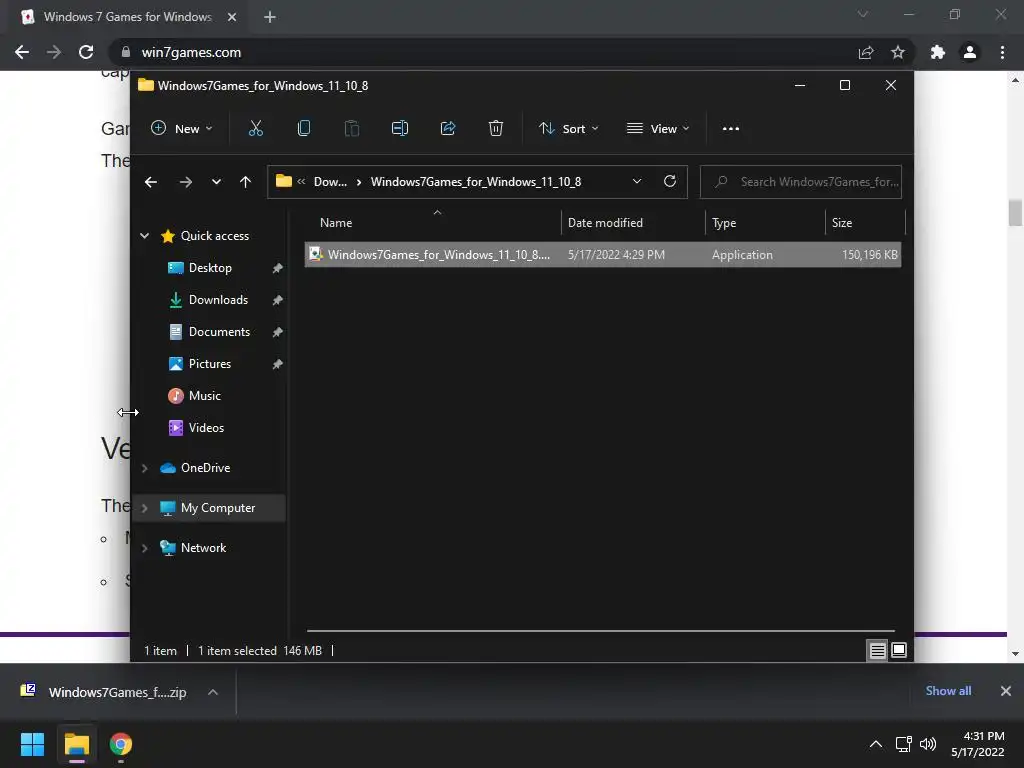Click the Copy icon in Explorer toolbar
1024x768 pixels.
(304, 129)
